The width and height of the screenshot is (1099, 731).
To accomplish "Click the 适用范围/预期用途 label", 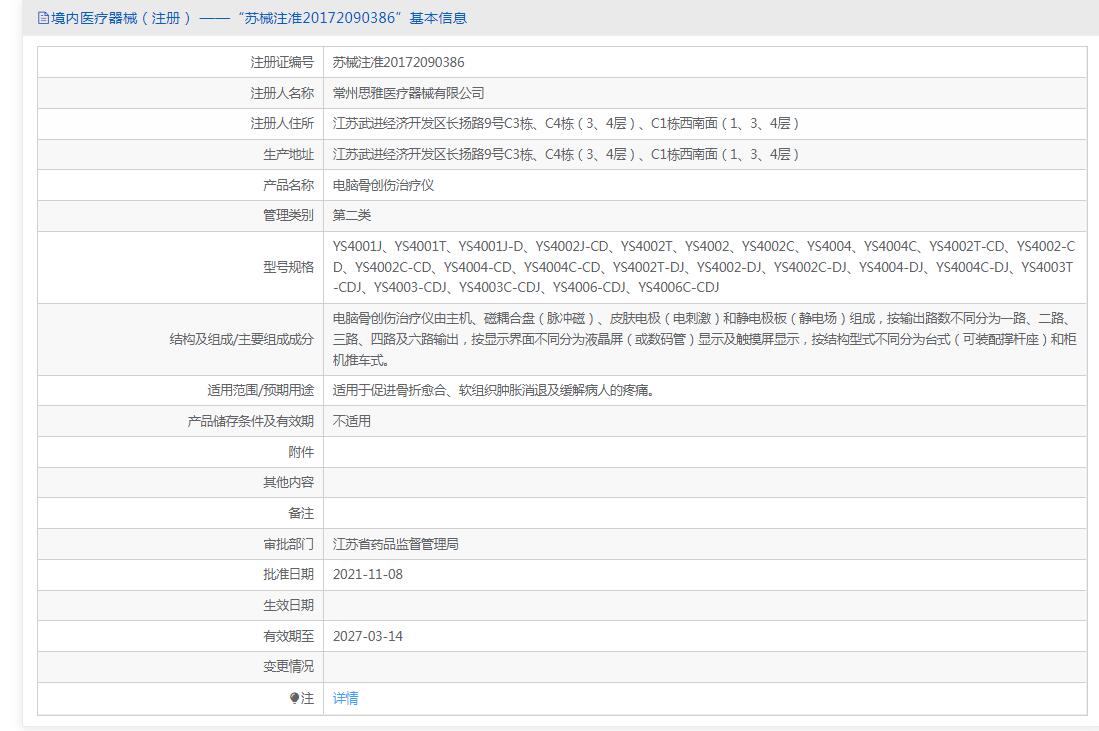I will [x=261, y=390].
